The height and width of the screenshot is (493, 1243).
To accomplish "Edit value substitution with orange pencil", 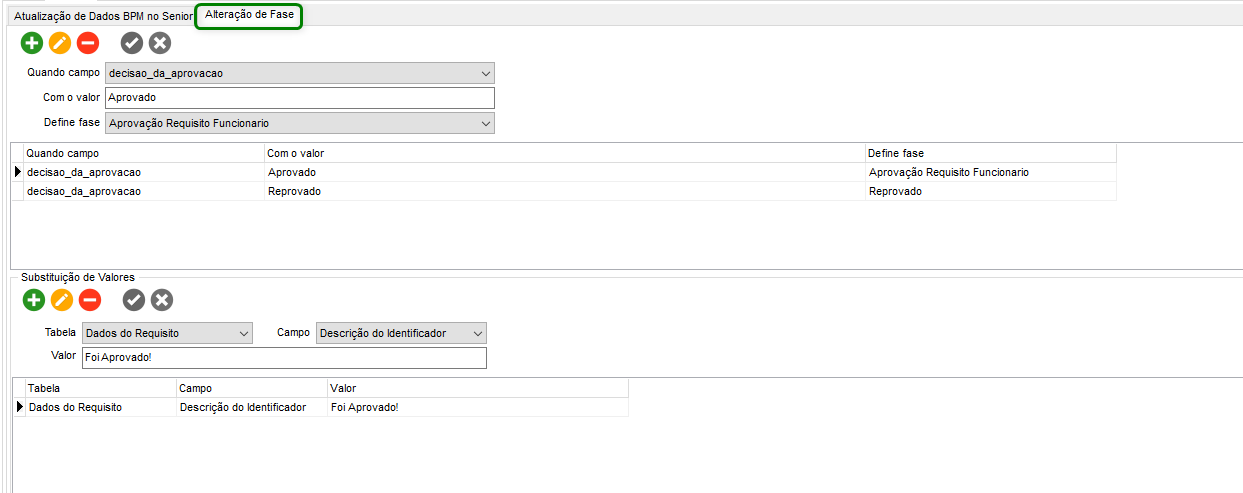I will (x=62, y=300).
